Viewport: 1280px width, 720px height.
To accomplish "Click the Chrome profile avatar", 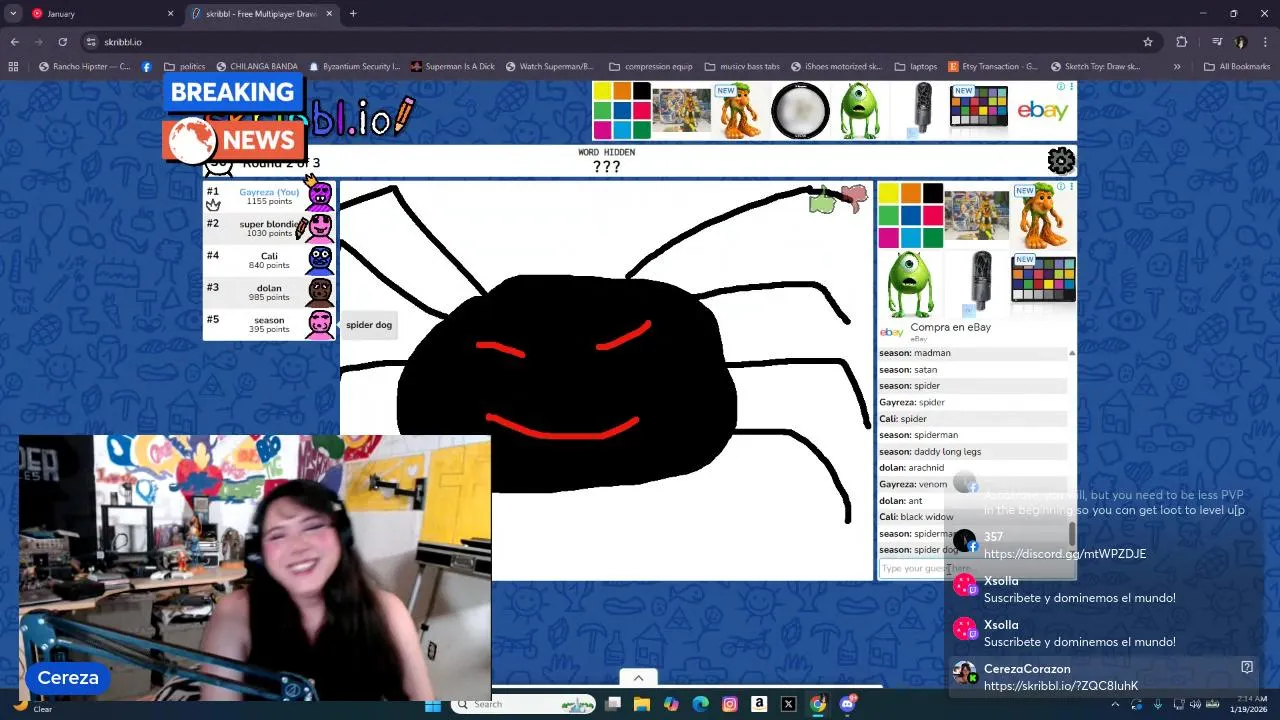I will point(1241,42).
